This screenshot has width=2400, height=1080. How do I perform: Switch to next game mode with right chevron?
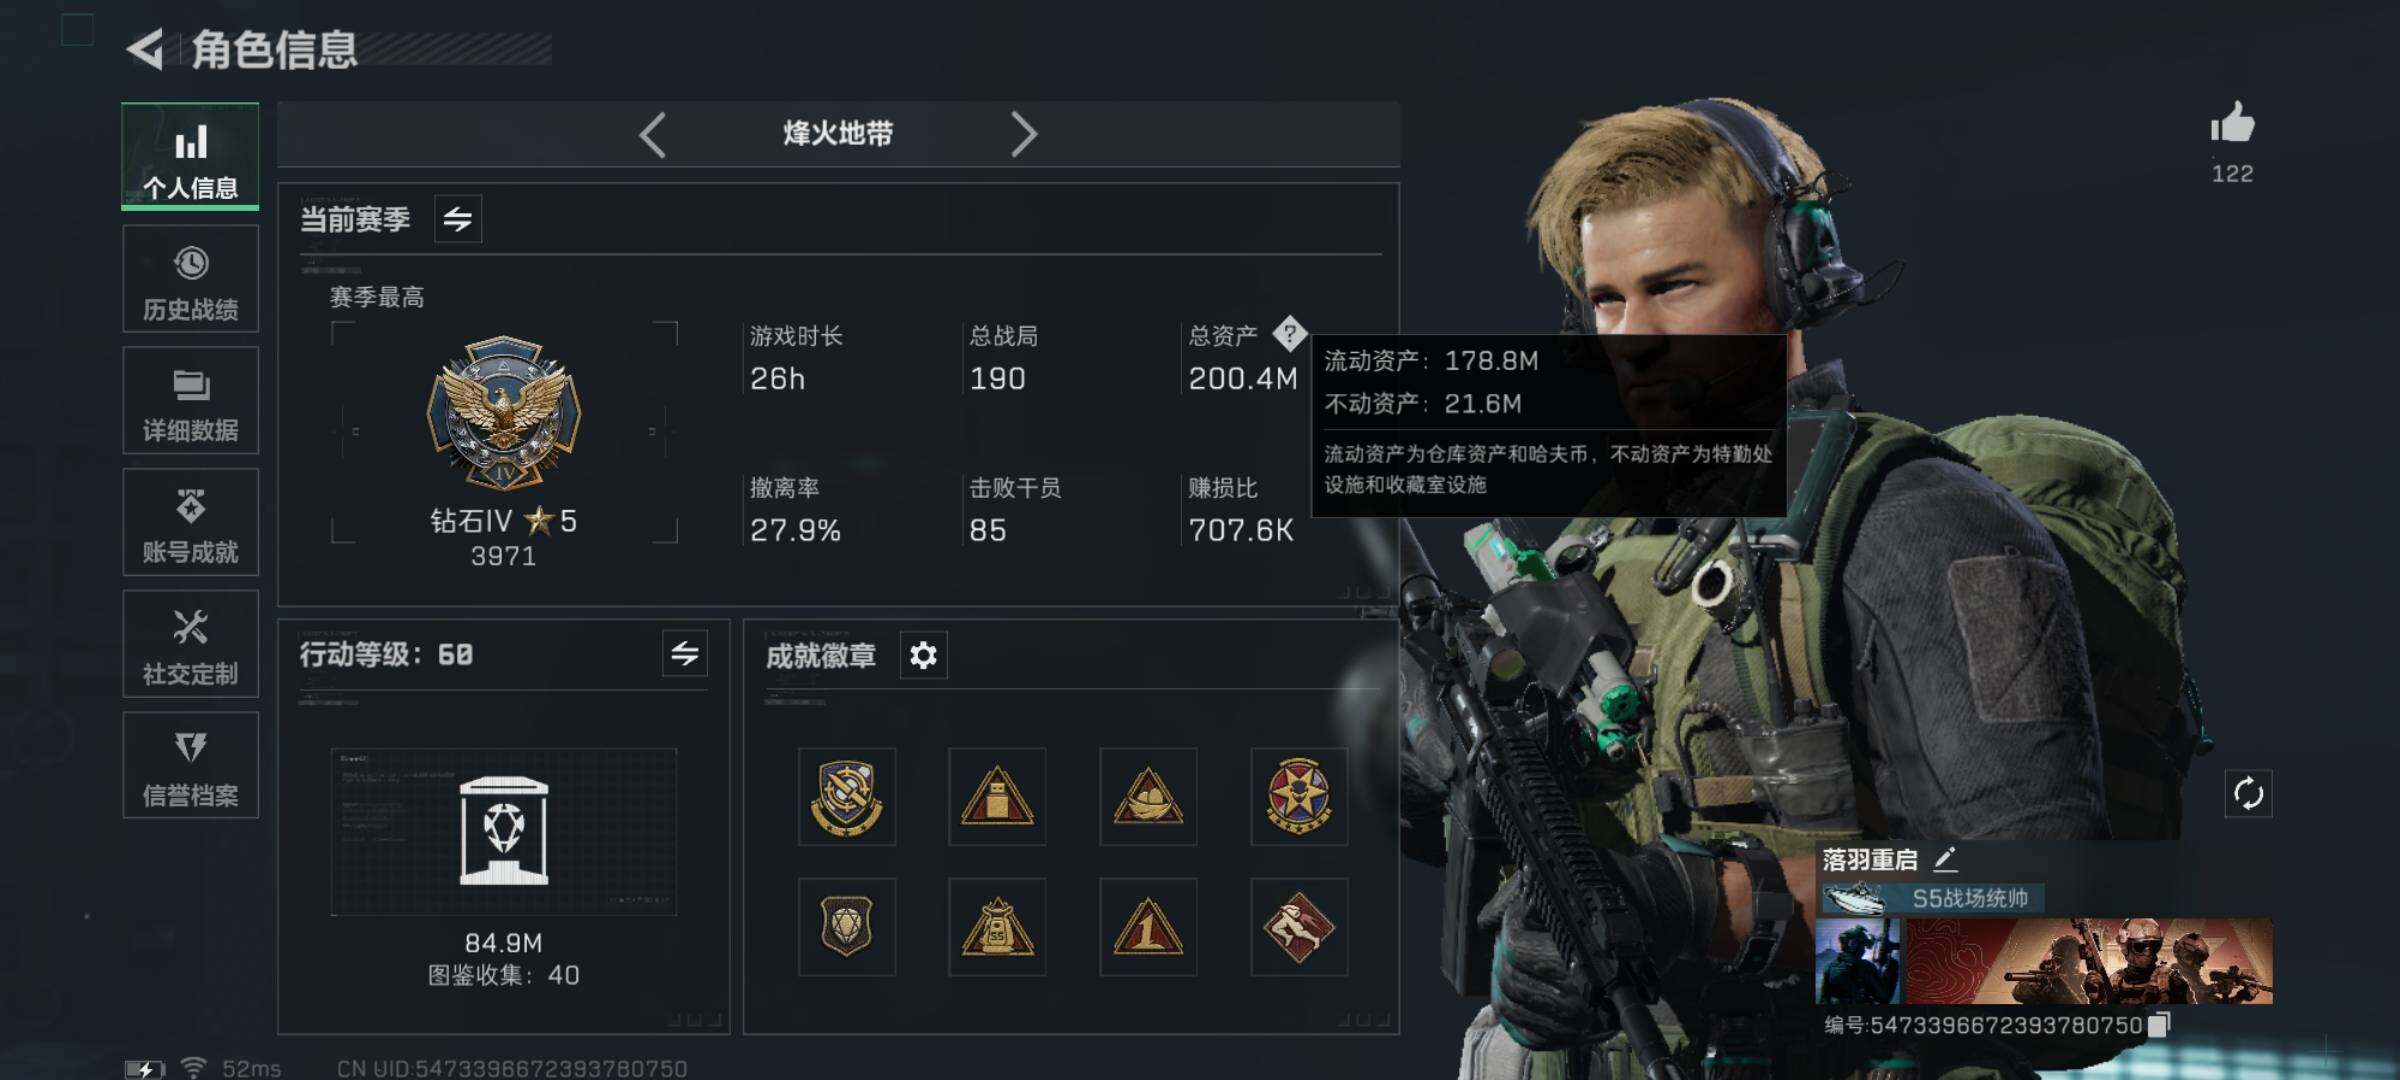1023,134
